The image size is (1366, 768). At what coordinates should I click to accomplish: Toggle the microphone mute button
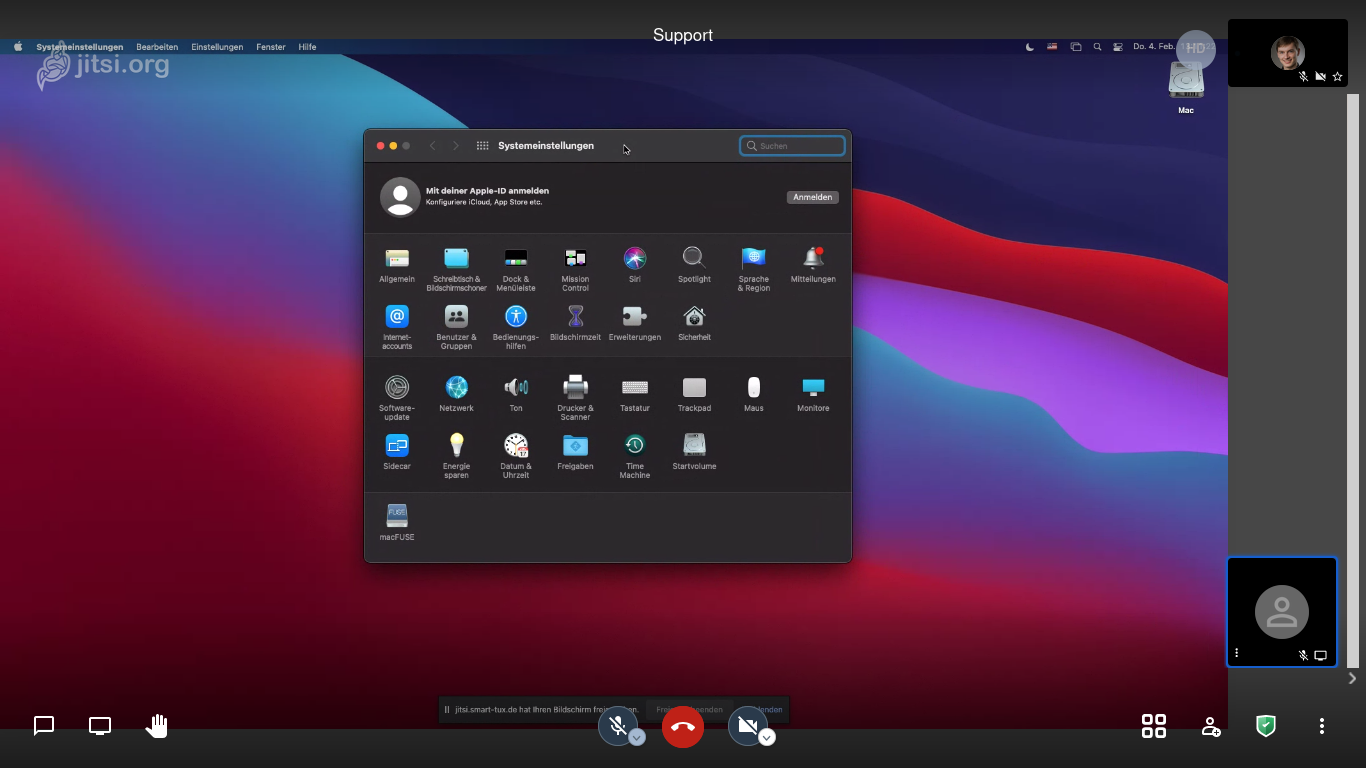click(x=618, y=726)
